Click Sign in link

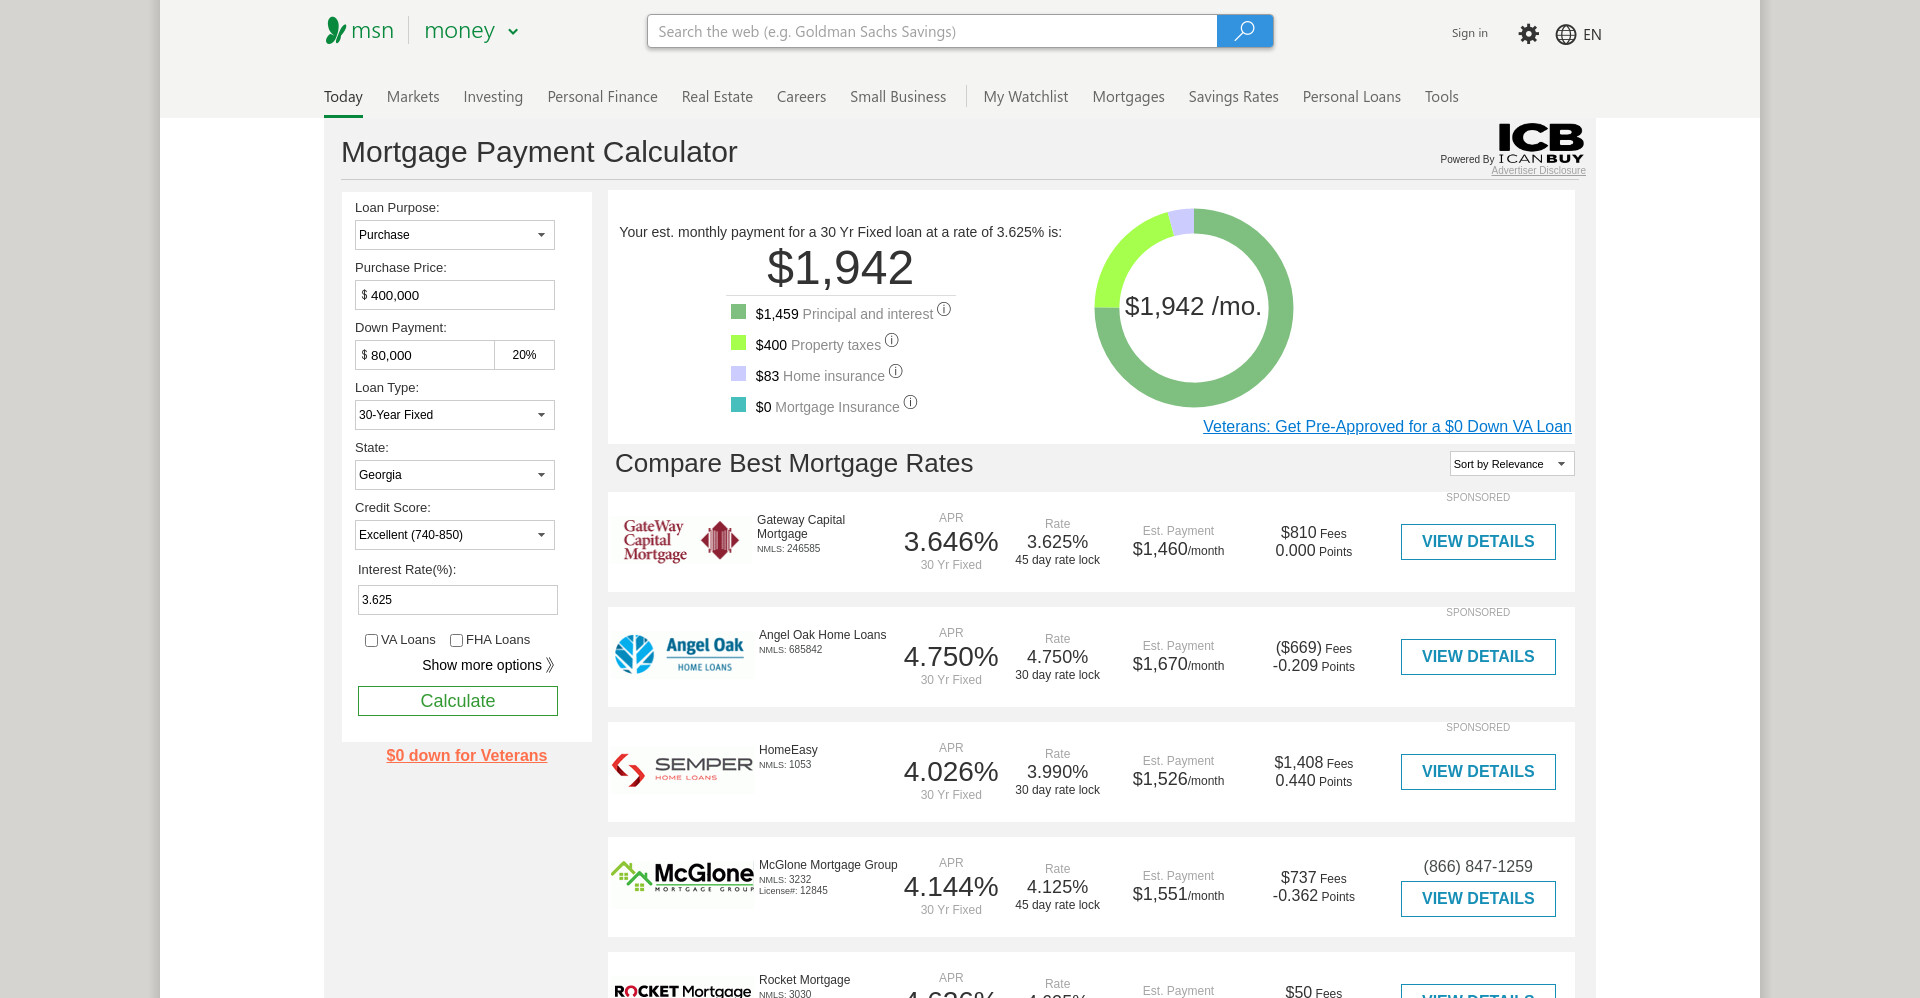coord(1469,33)
